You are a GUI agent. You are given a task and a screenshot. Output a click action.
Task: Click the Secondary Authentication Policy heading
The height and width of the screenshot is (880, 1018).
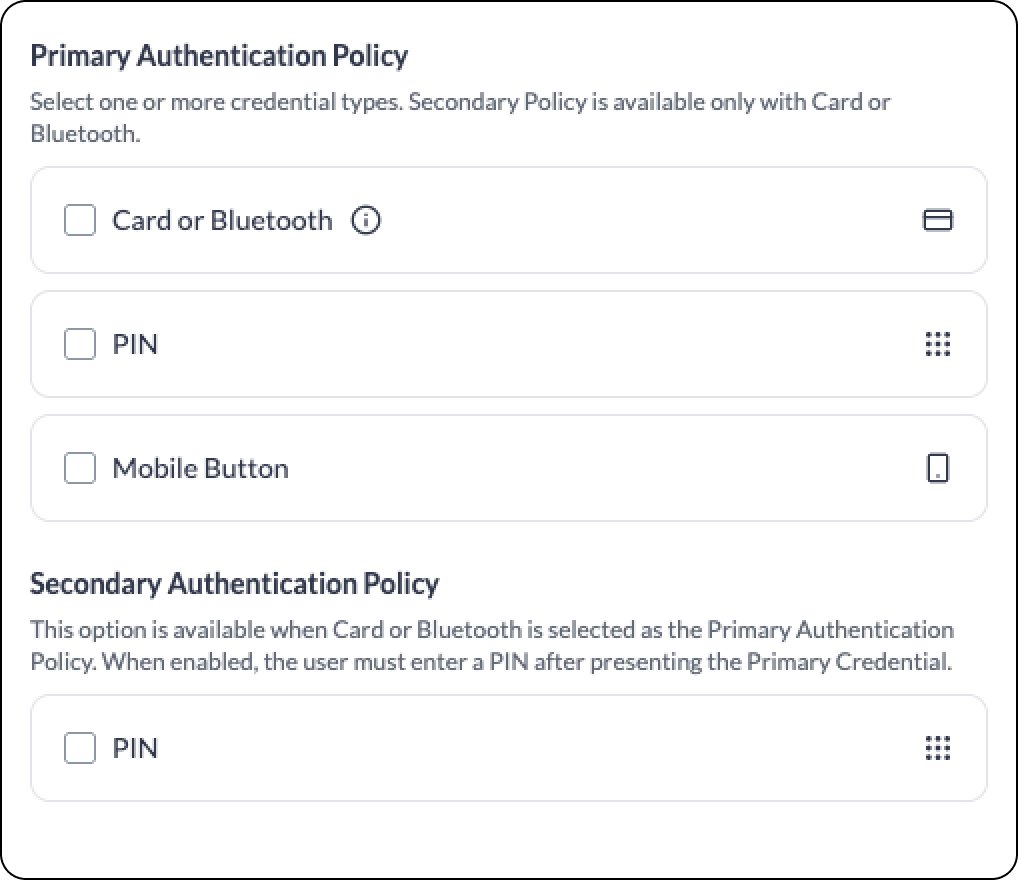pos(234,584)
